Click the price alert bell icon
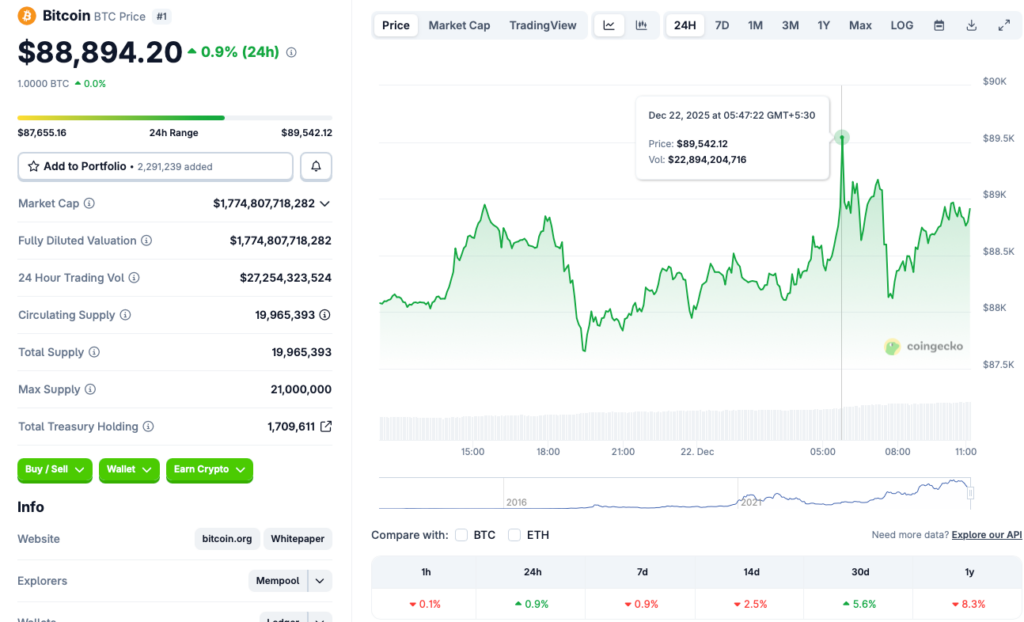 pos(316,166)
